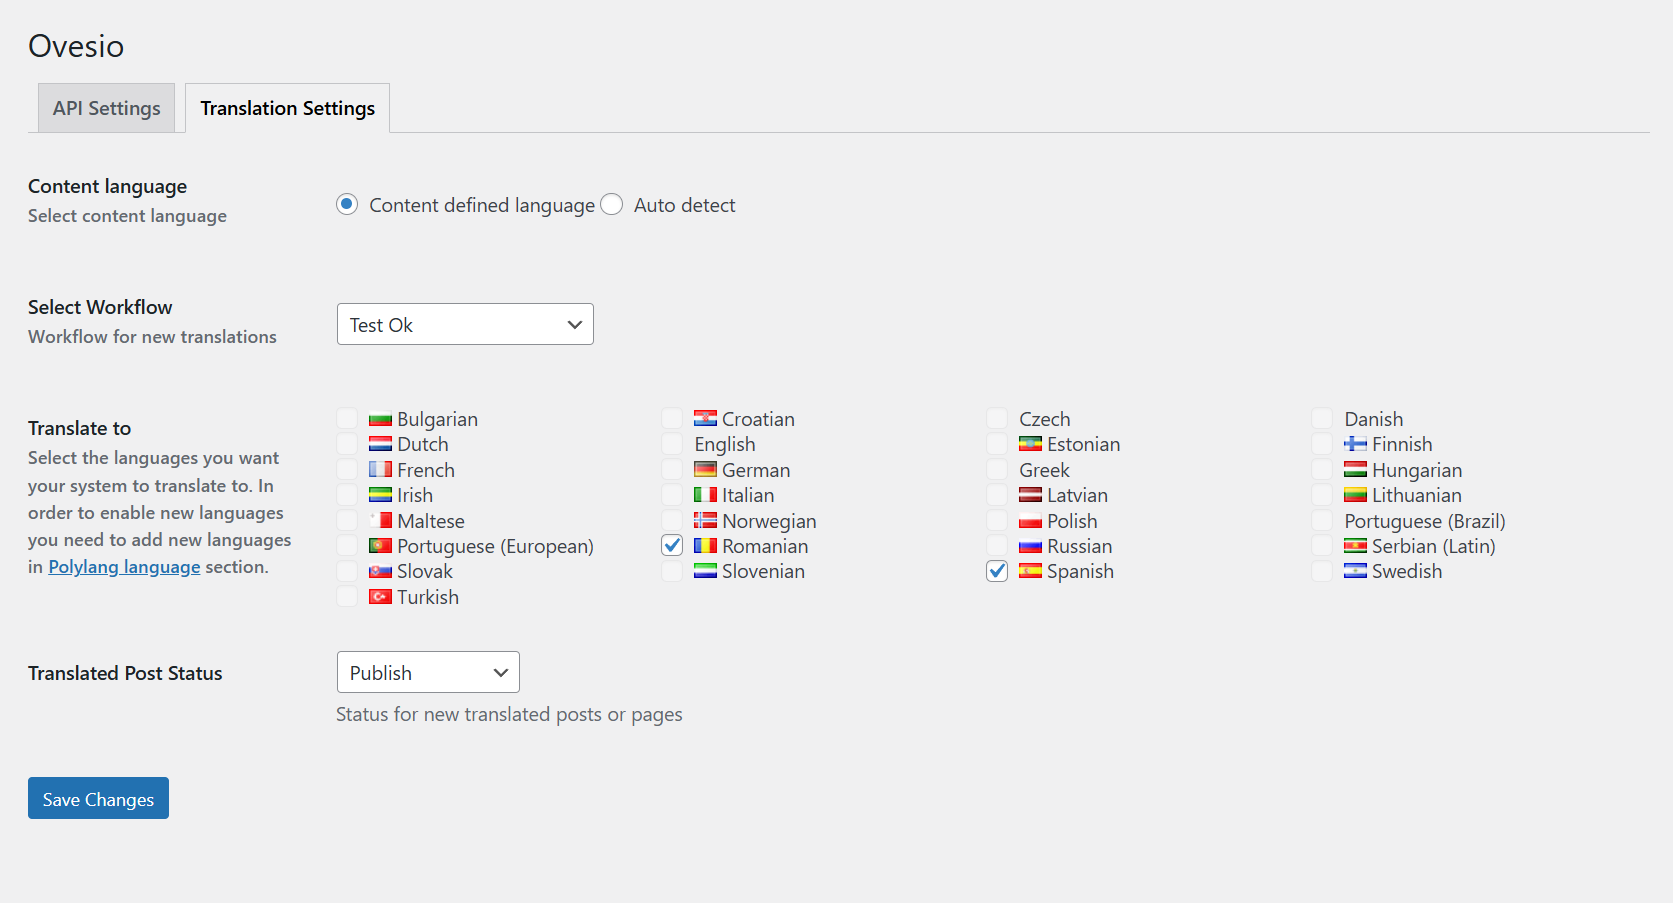
Task: Click the Turkish flag icon
Action: [380, 596]
